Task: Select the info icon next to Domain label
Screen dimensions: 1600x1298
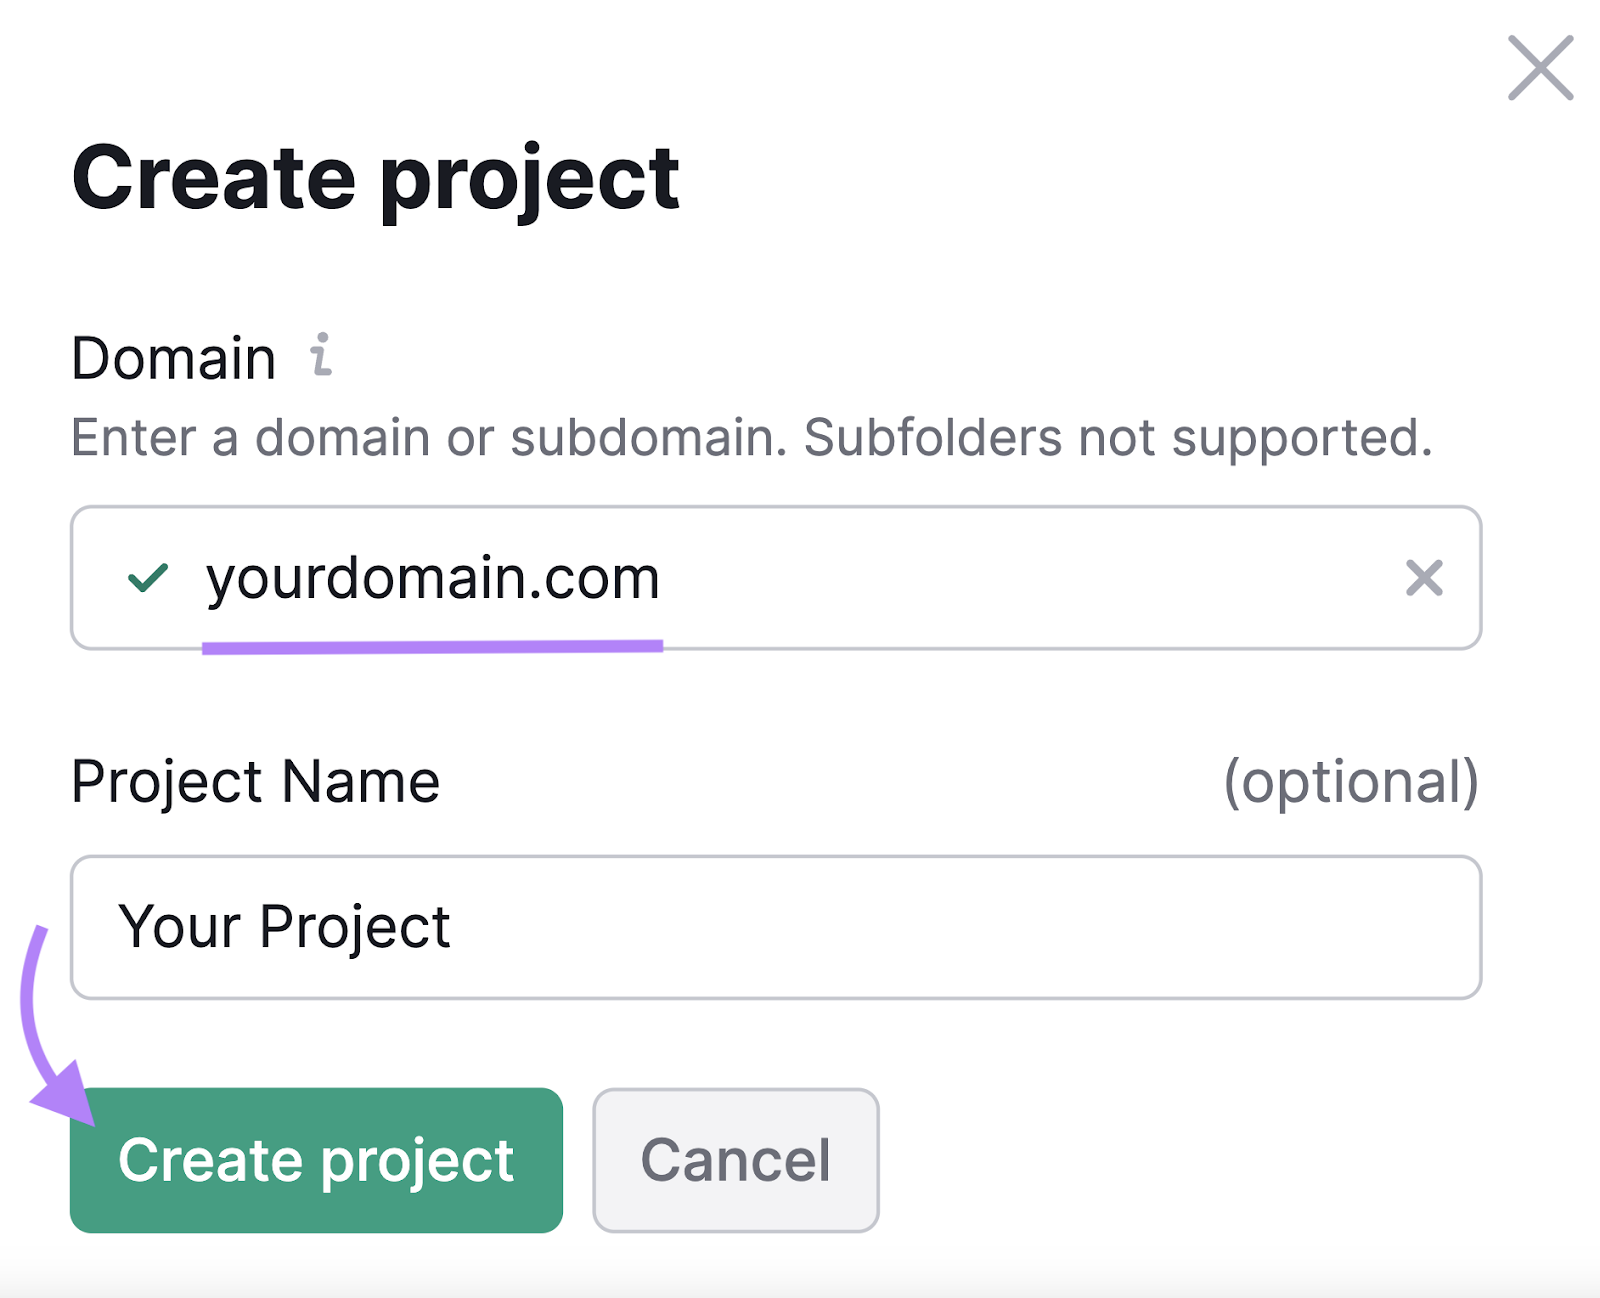Action: [x=322, y=357]
